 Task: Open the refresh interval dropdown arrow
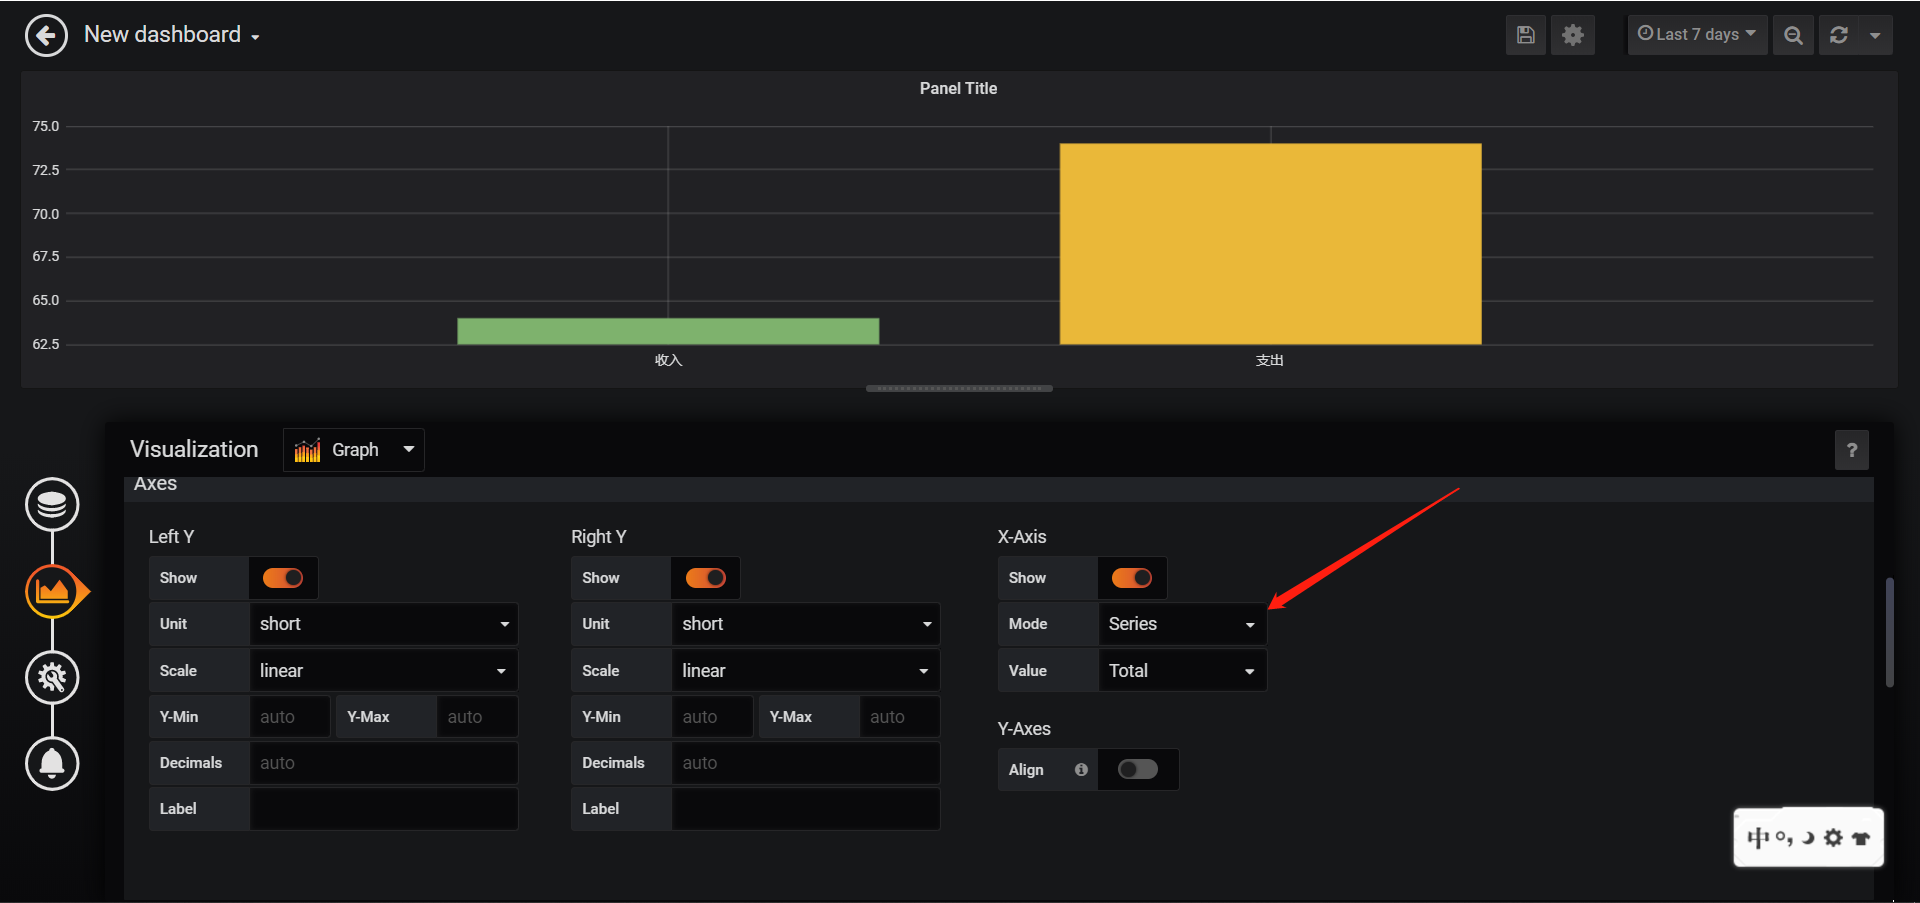pos(1875,35)
